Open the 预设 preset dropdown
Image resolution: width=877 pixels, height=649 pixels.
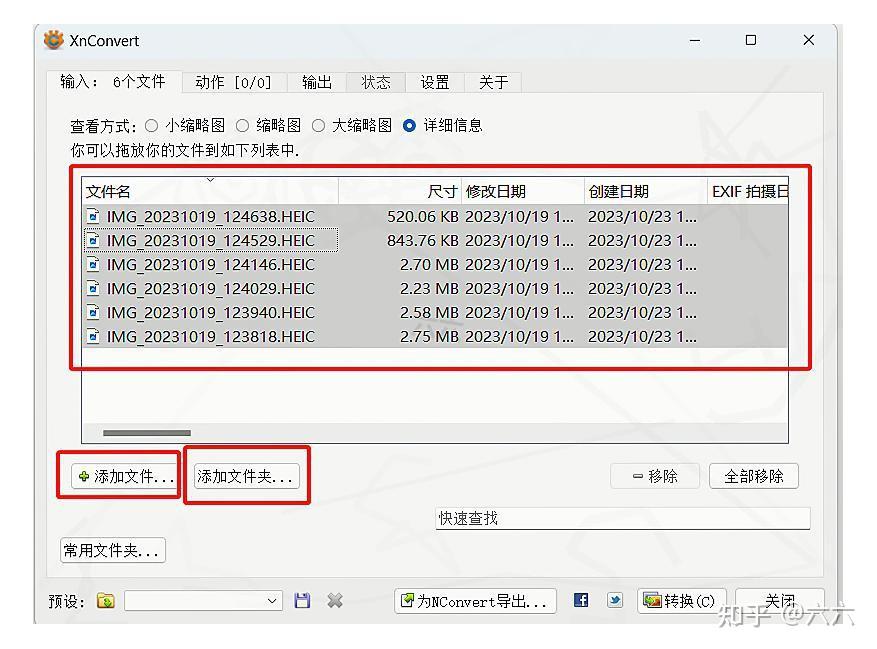[203, 601]
